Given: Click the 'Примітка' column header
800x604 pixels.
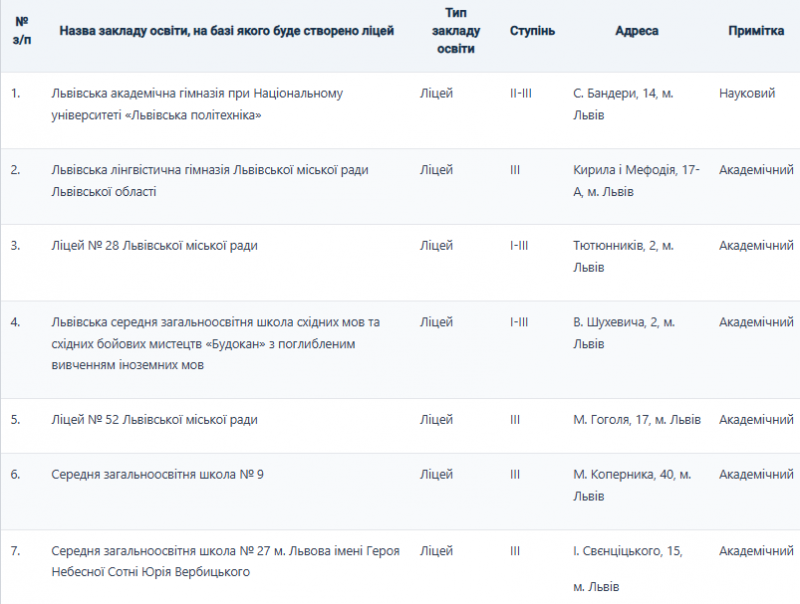Looking at the screenshot, I should click(x=756, y=31).
